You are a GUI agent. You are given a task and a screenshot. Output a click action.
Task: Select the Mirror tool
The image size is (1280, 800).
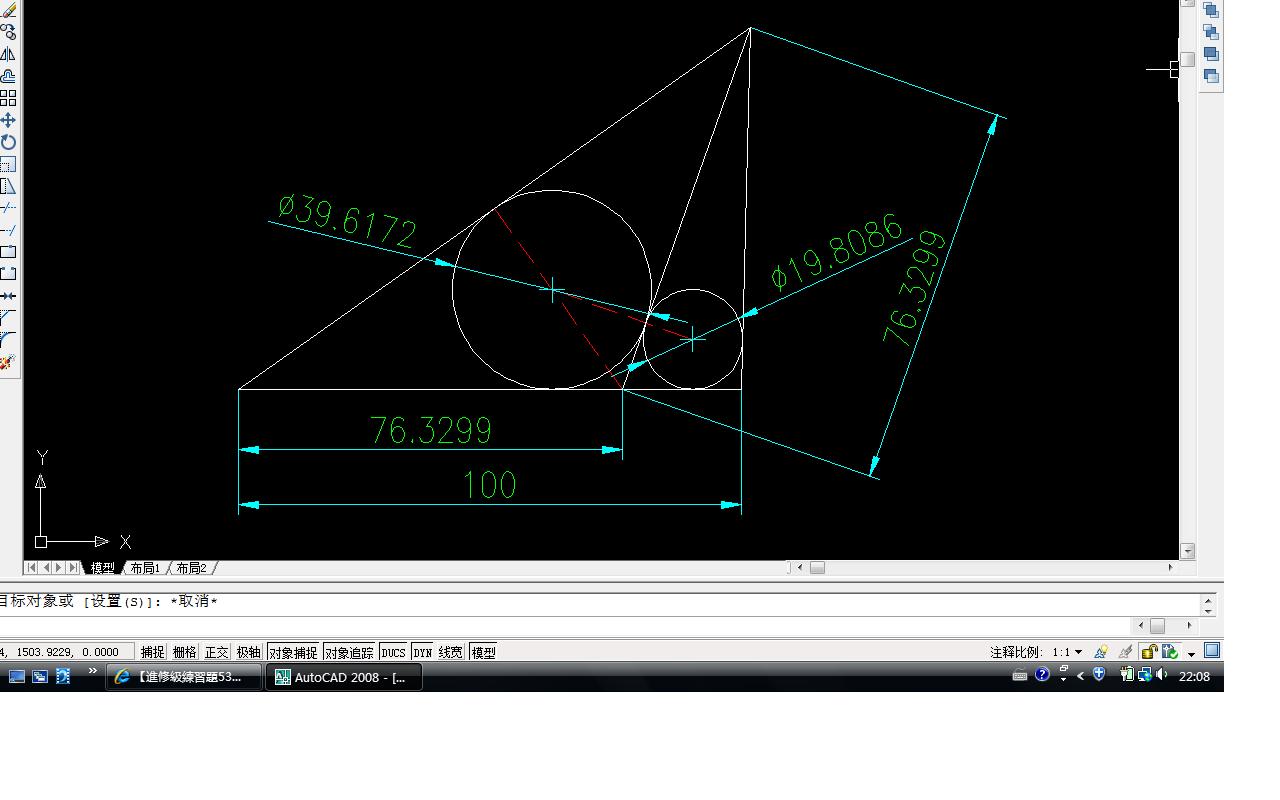click(x=8, y=54)
